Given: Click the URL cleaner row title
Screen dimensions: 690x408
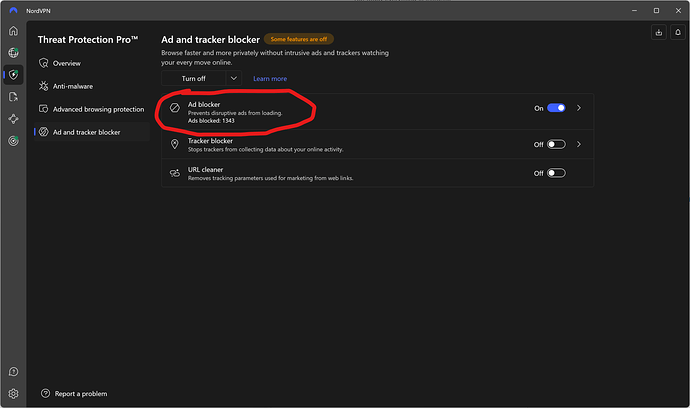Looking at the screenshot, I should point(206,169).
